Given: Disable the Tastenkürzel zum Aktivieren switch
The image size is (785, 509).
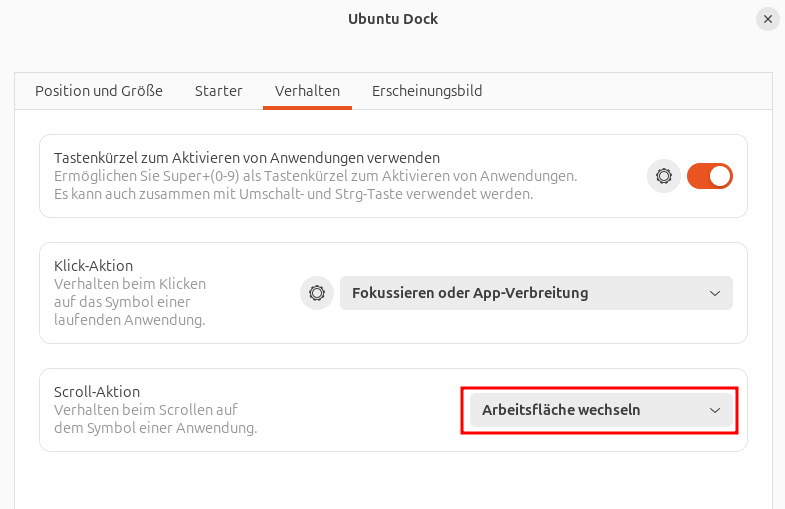Looking at the screenshot, I should click(710, 177).
